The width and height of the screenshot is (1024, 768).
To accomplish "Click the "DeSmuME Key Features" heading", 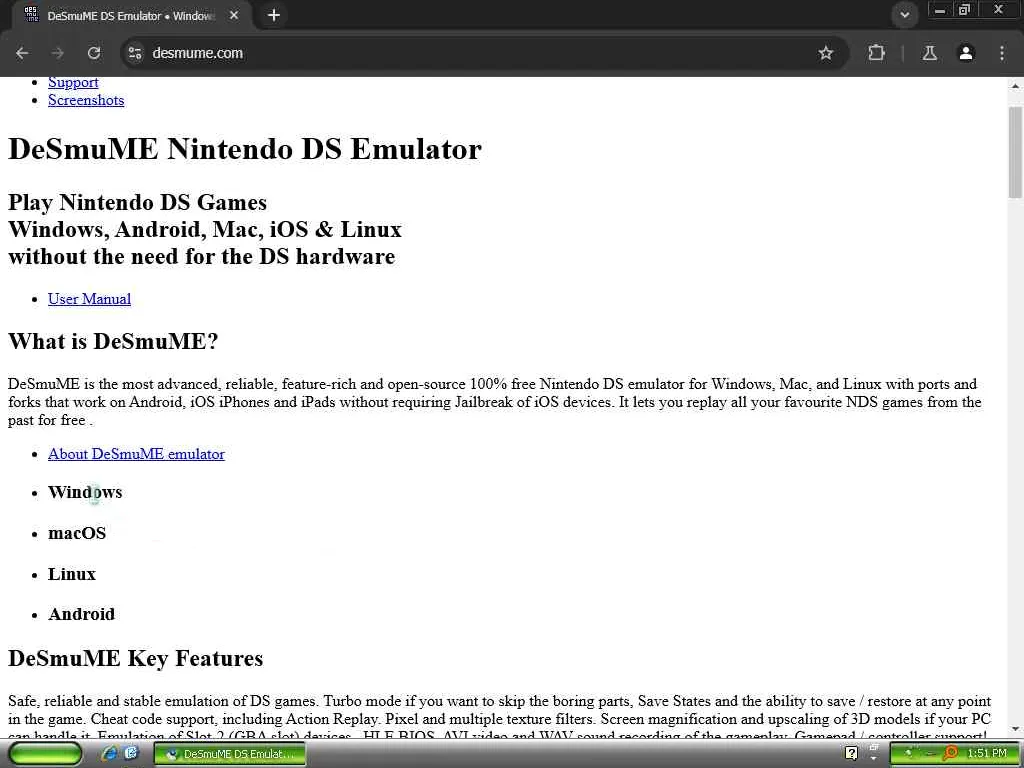I will (x=136, y=658).
